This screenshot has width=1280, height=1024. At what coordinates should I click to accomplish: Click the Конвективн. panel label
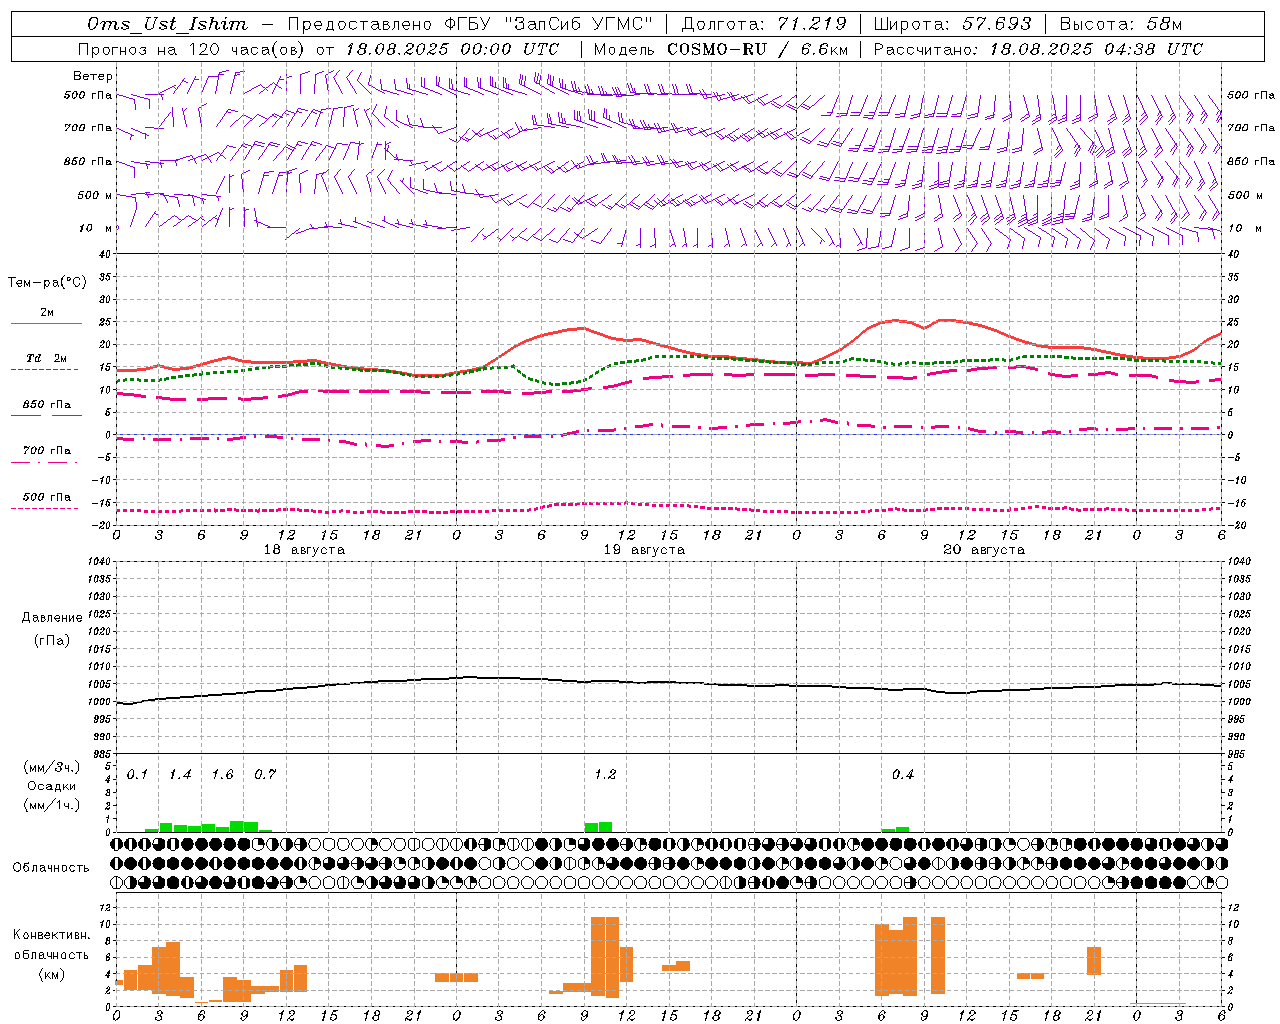tap(52, 935)
